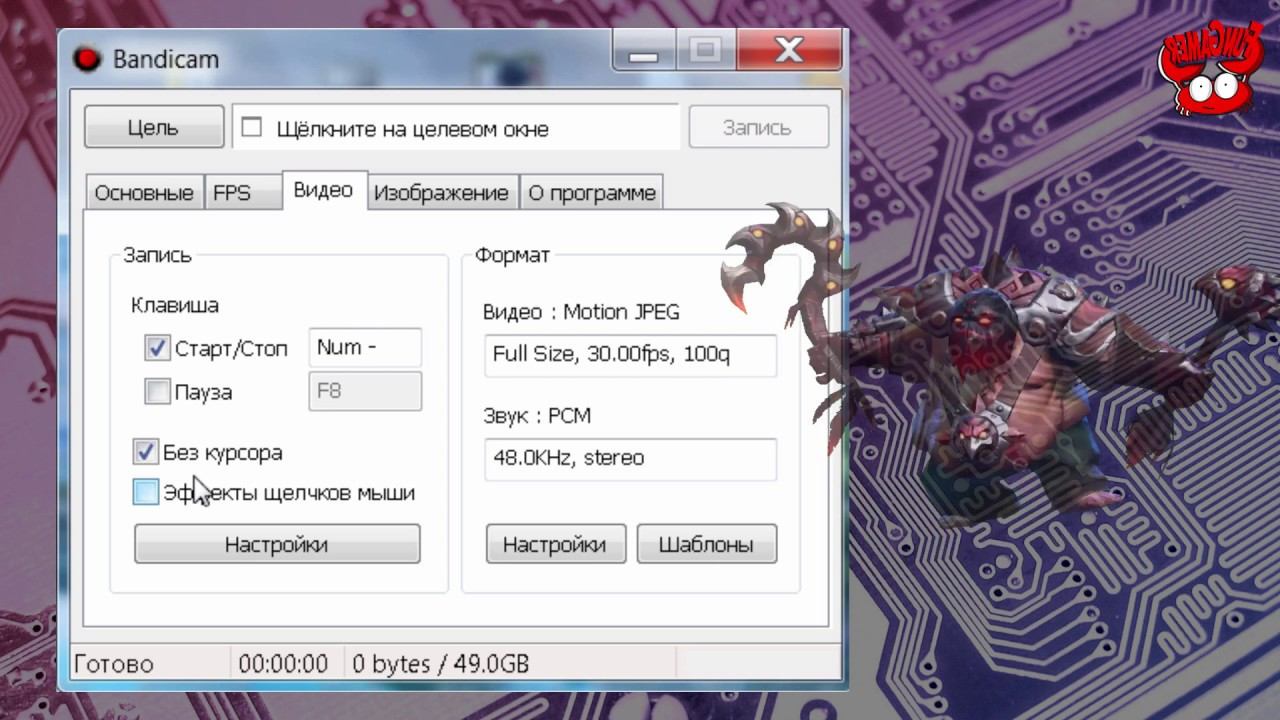Image resolution: width=1280 pixels, height=720 pixels.
Task: Click the F8 pause hotkey field
Action: tap(365, 391)
